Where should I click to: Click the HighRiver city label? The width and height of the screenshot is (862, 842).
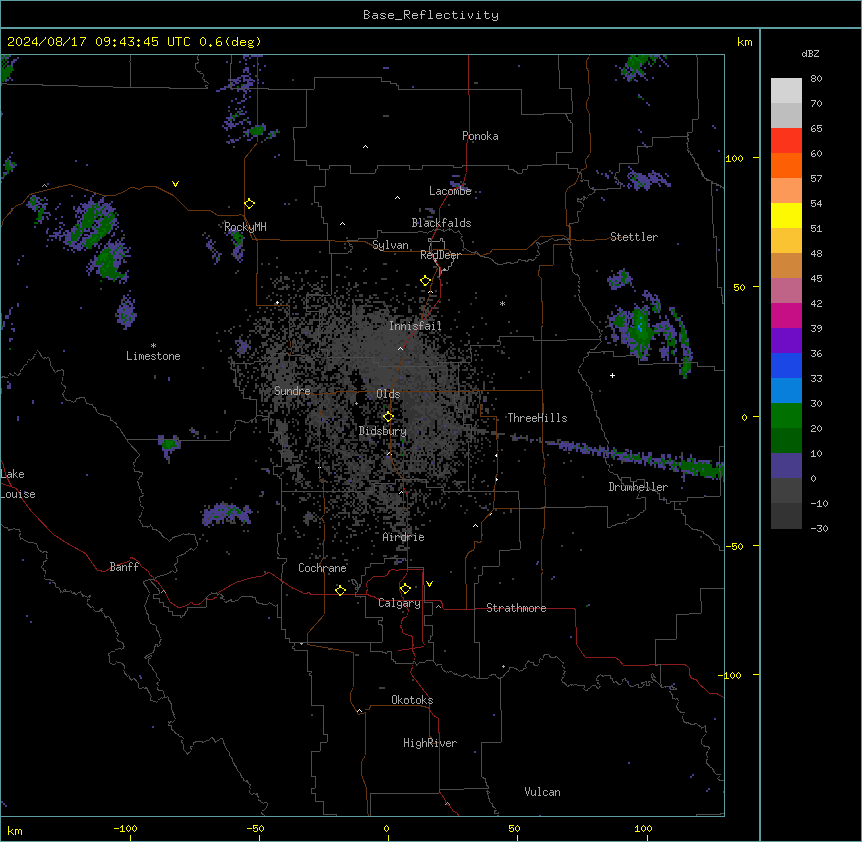point(430,743)
